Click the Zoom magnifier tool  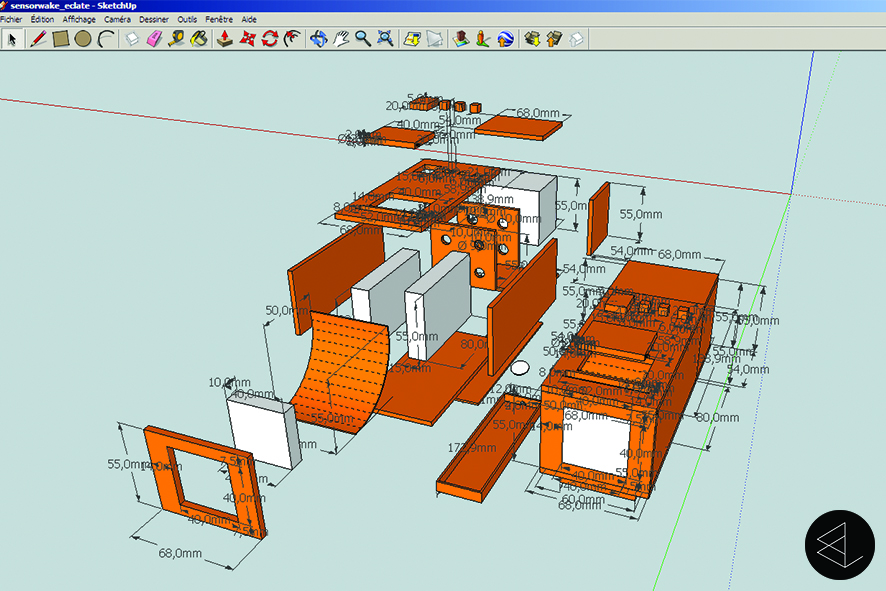pyautogui.click(x=363, y=39)
